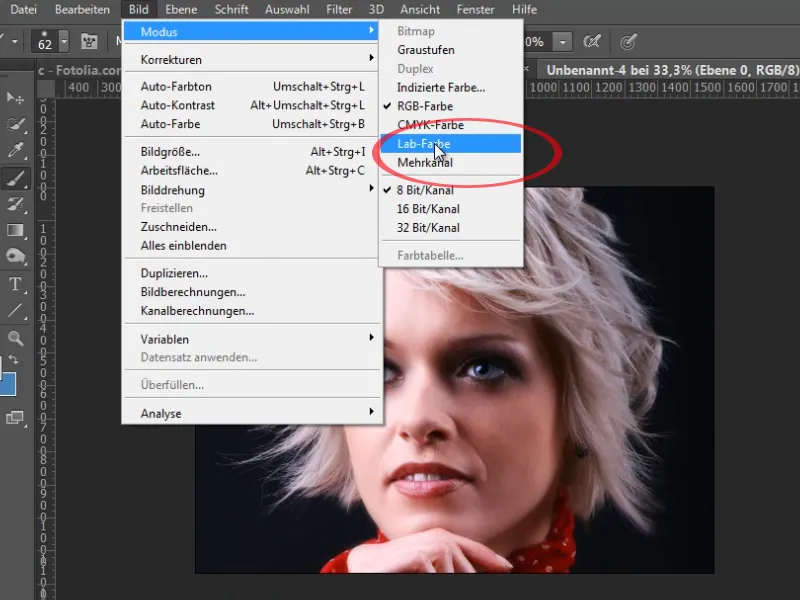Open brush preset picker dropdown arrow
800x600 pixels.
coord(64,41)
